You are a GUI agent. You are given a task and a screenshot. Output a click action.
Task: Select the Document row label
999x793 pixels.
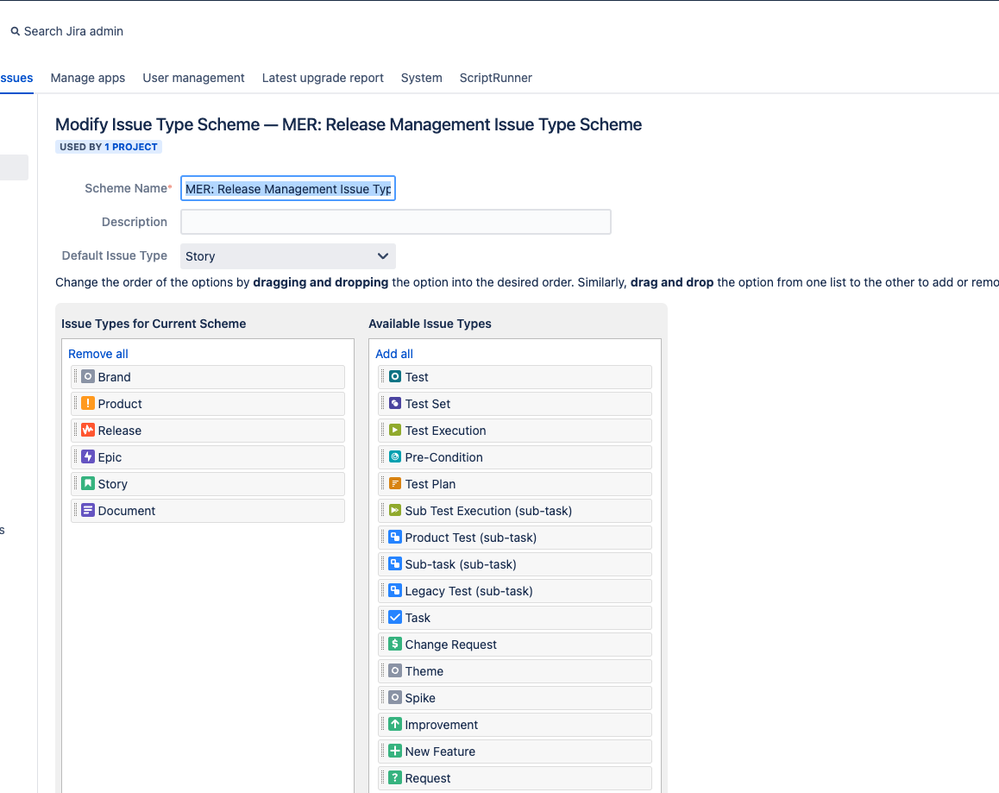tap(127, 511)
